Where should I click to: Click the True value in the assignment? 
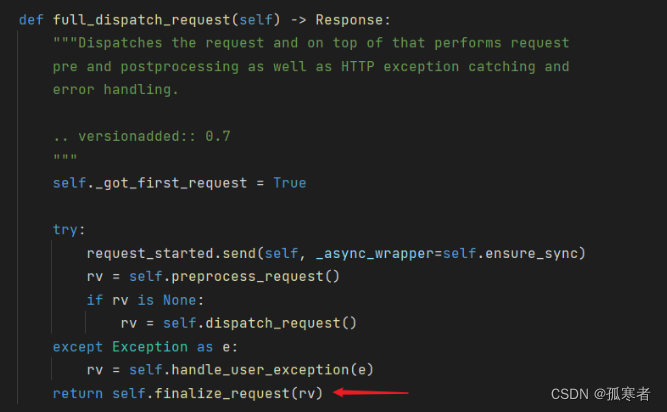tap(290, 183)
